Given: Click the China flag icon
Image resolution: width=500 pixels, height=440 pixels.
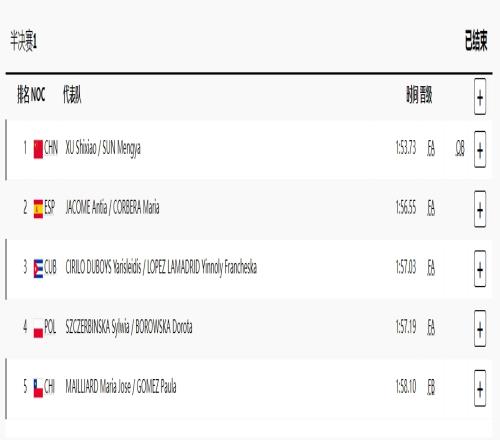Looking at the screenshot, I should point(38,149).
